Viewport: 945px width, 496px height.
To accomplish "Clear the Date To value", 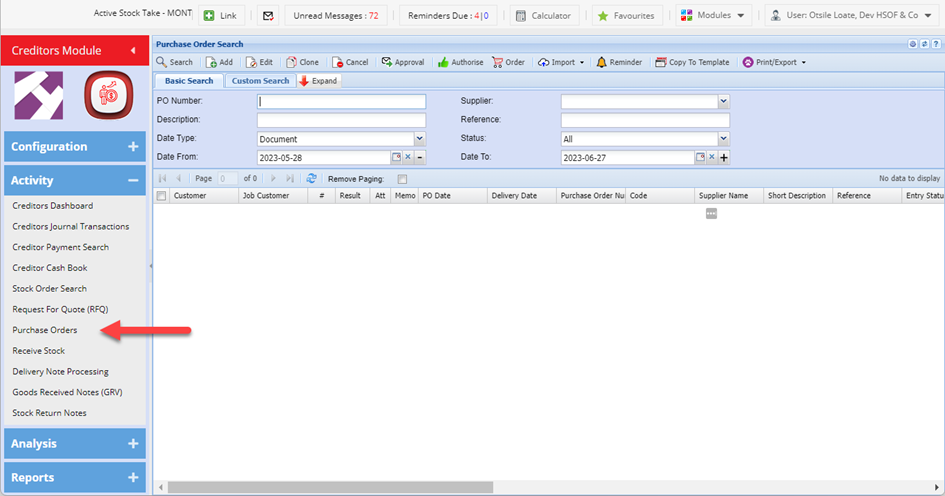I will click(x=712, y=157).
